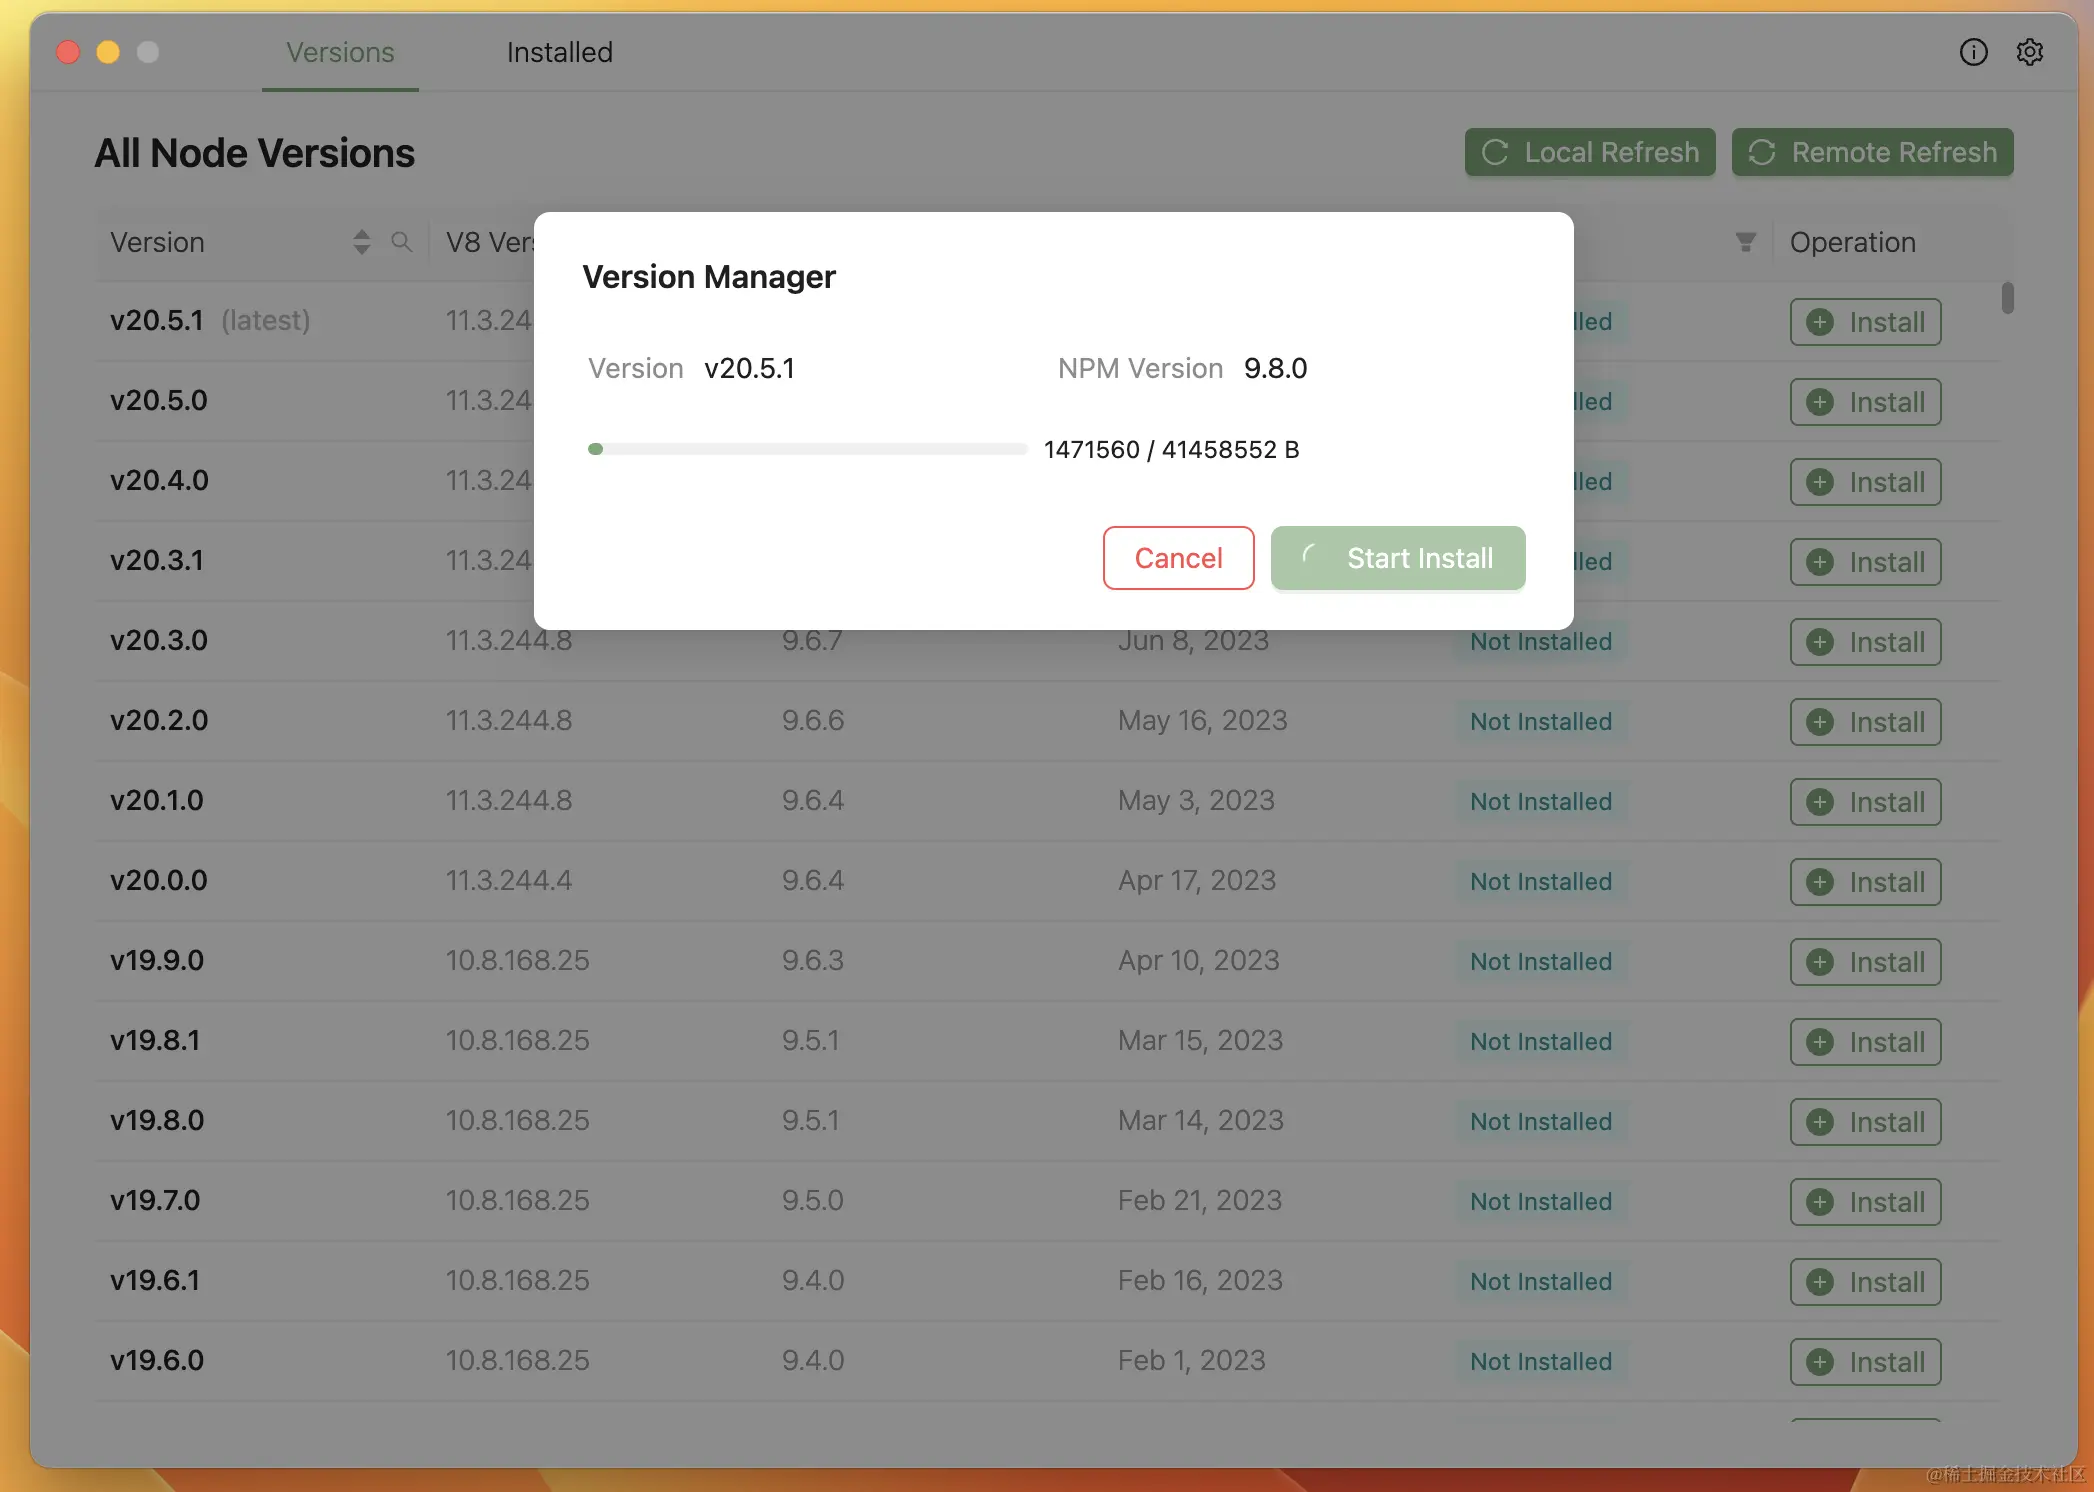Install Node v20.2.0
This screenshot has height=1492, width=2094.
click(1865, 722)
